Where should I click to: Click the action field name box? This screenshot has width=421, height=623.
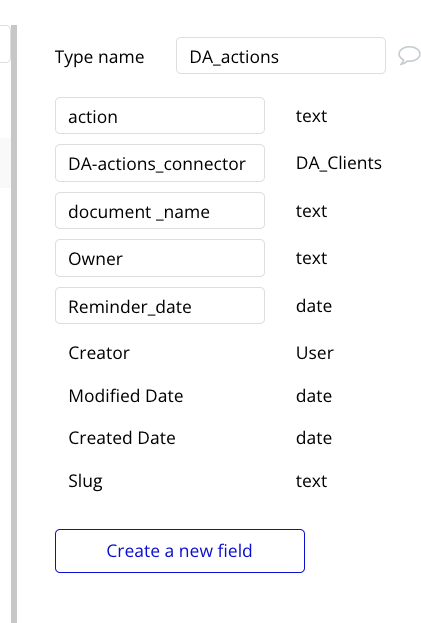click(x=160, y=116)
